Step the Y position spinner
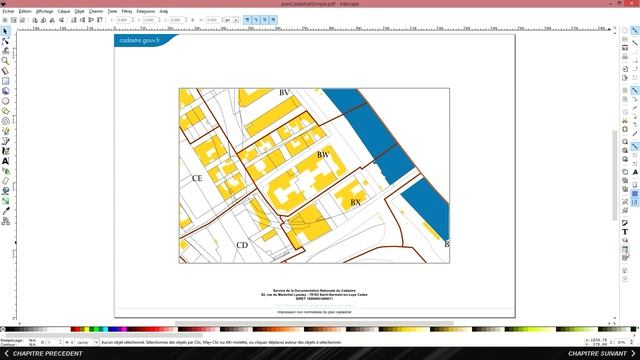This screenshot has width=640, height=360. 160,20
